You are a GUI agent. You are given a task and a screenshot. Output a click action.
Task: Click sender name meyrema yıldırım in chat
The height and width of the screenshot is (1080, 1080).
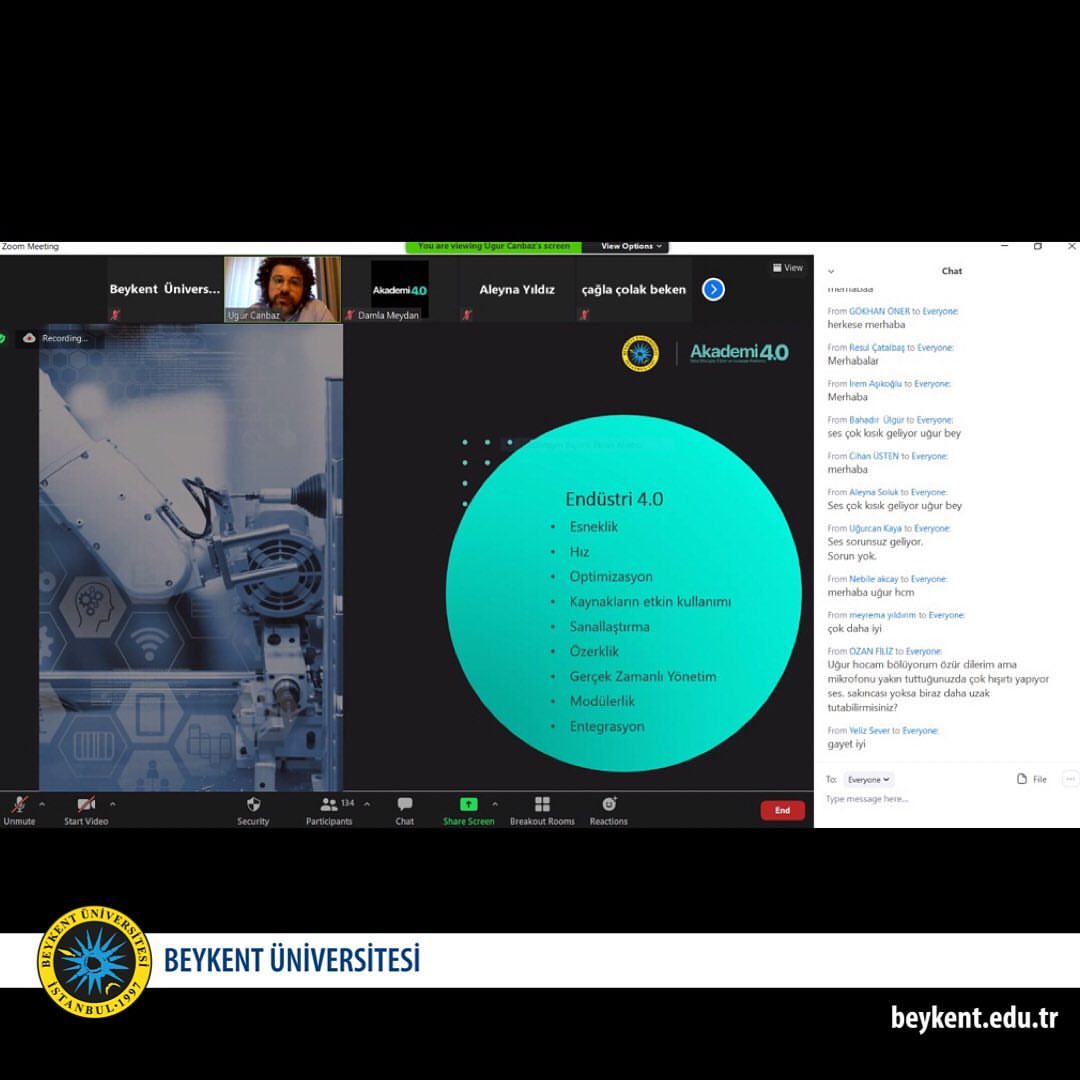pyautogui.click(x=883, y=615)
